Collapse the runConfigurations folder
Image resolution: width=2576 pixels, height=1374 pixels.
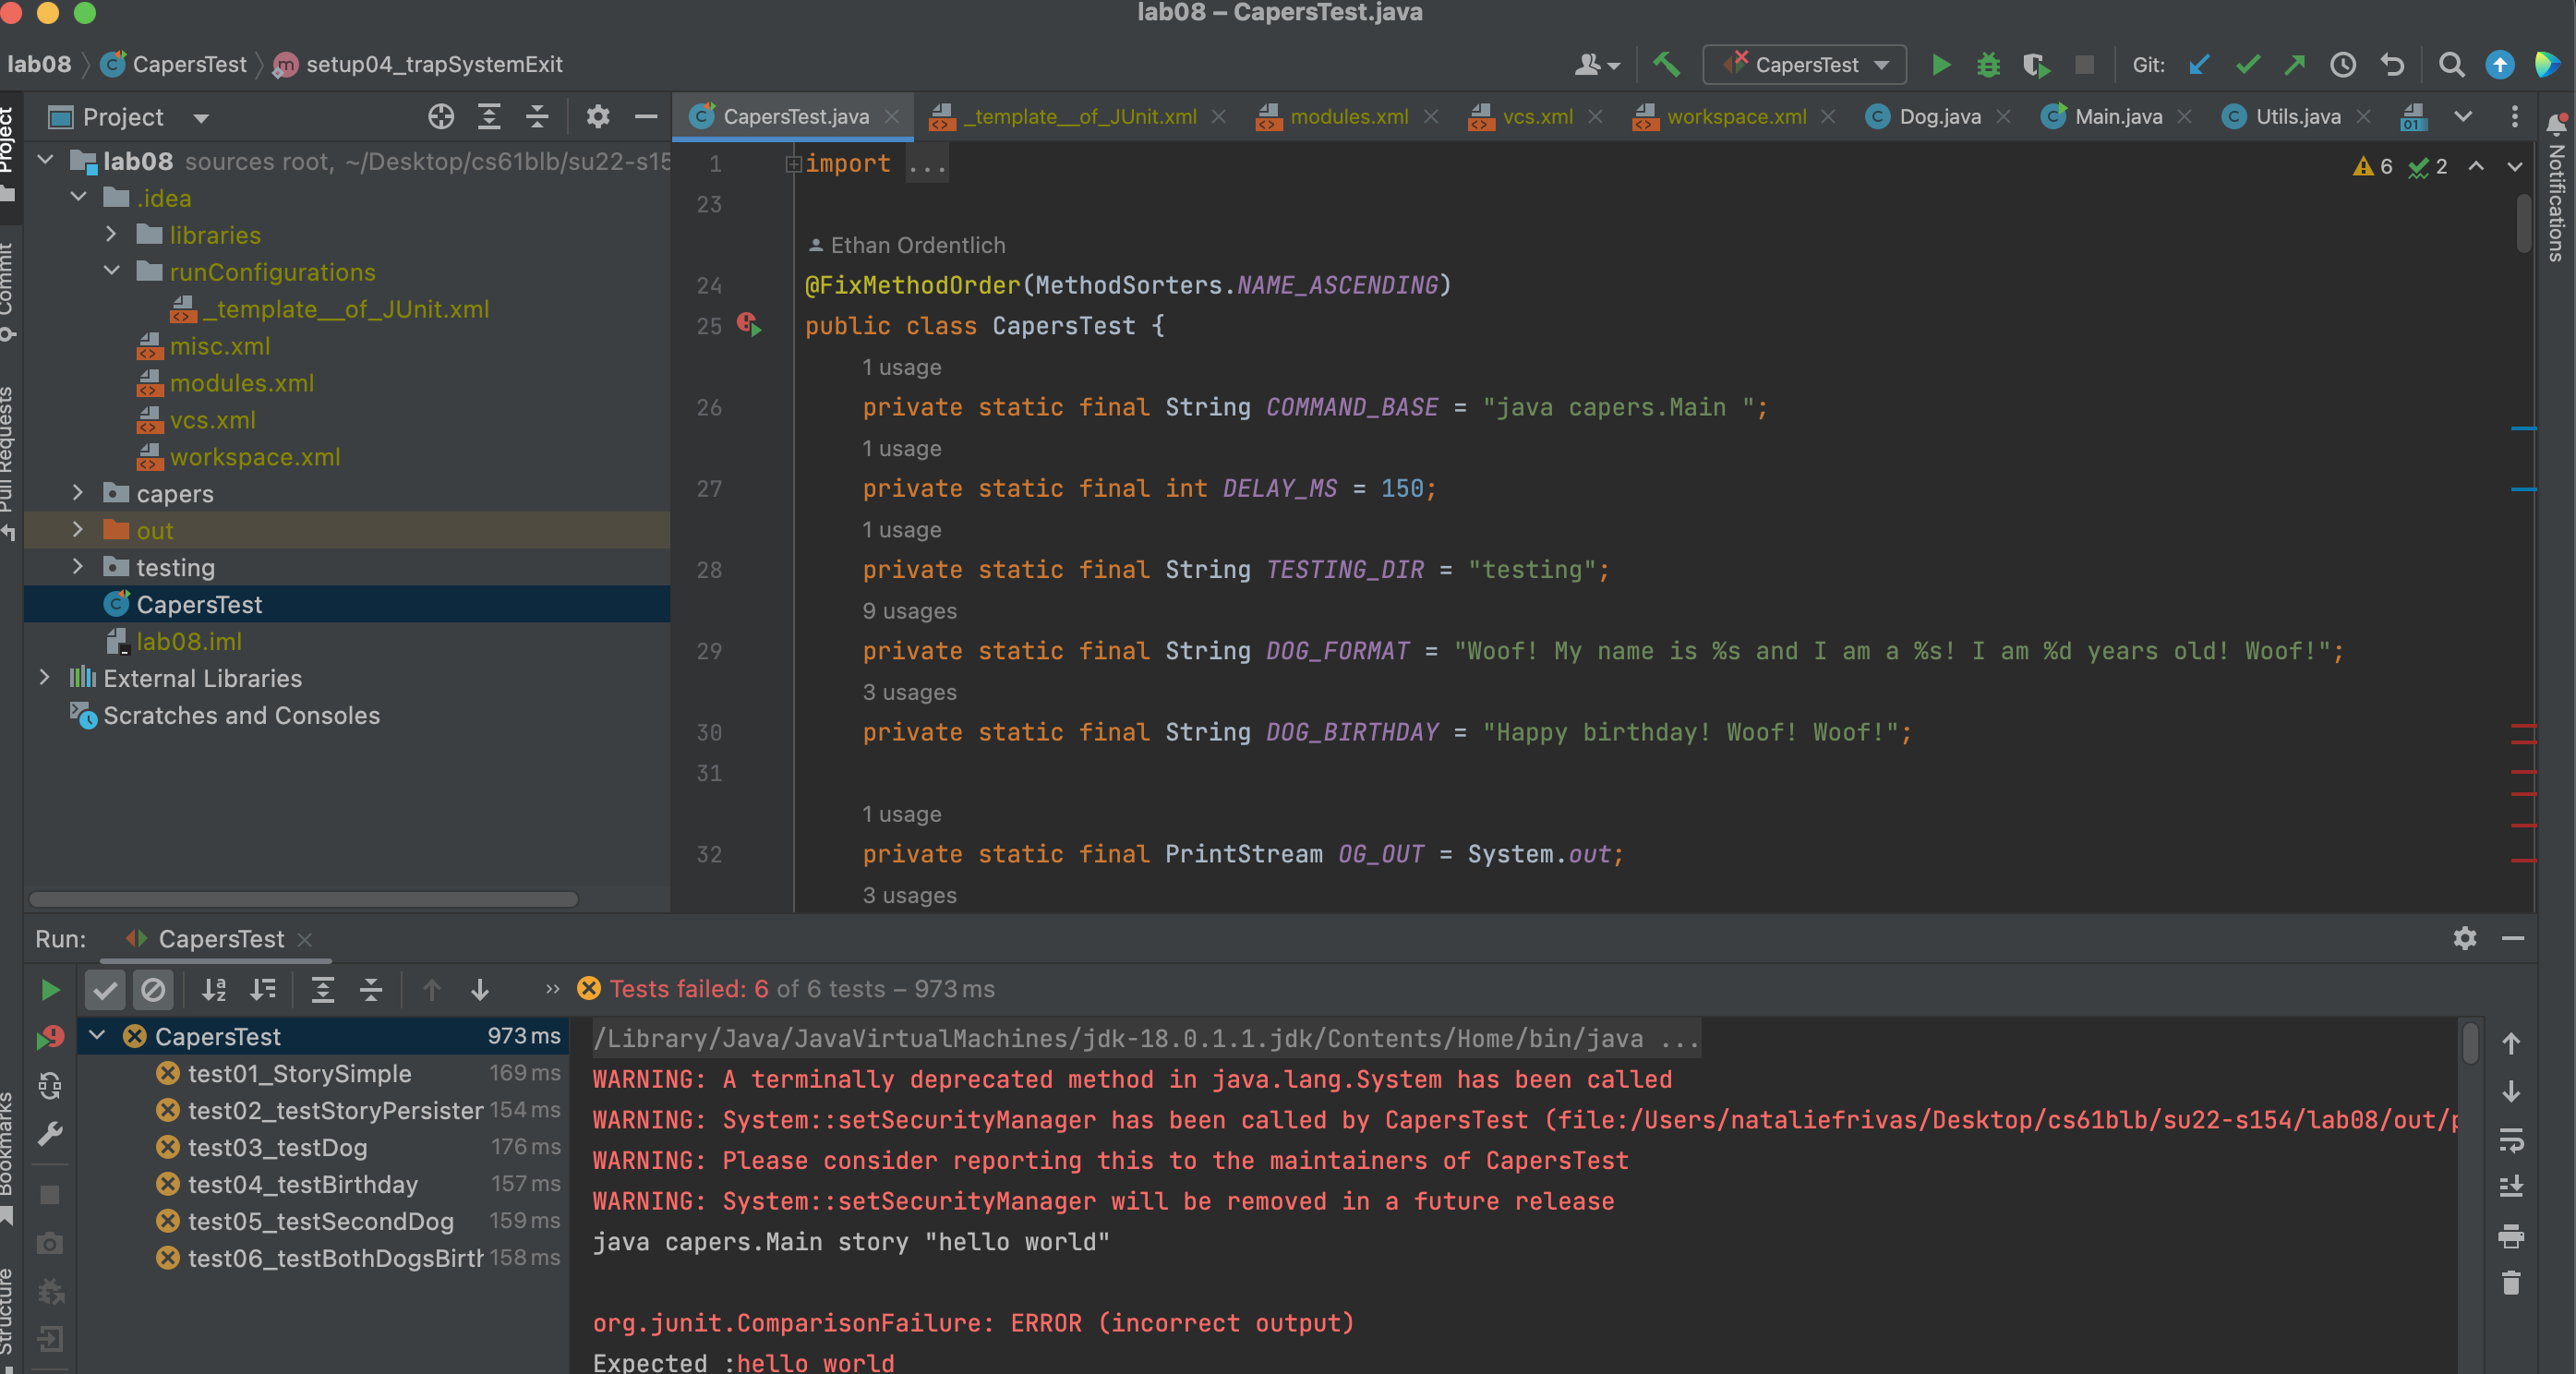pyautogui.click(x=112, y=271)
